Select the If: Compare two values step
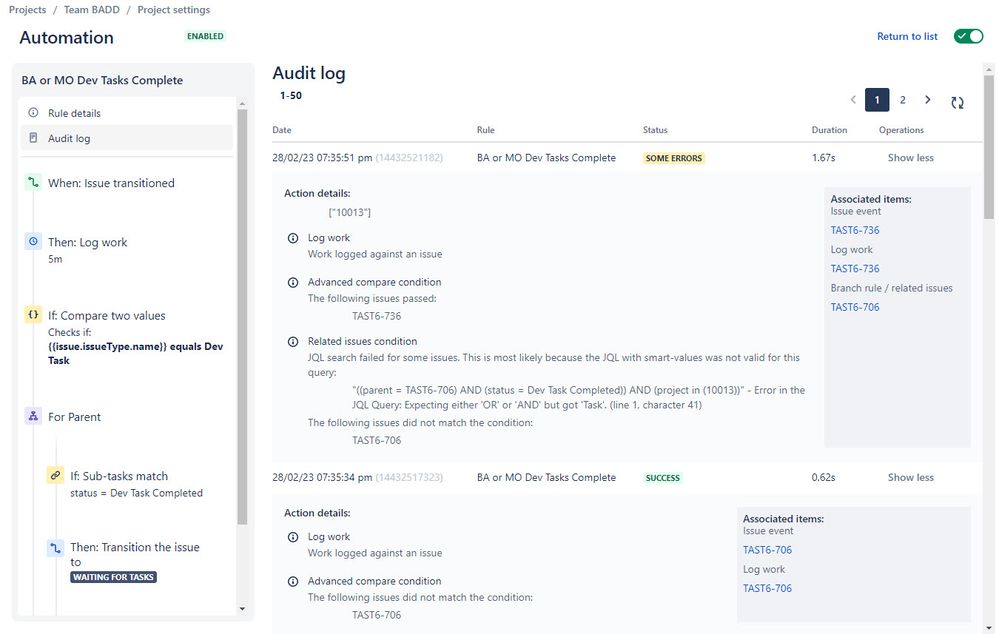Viewport: 999px width, 634px height. (x=106, y=315)
